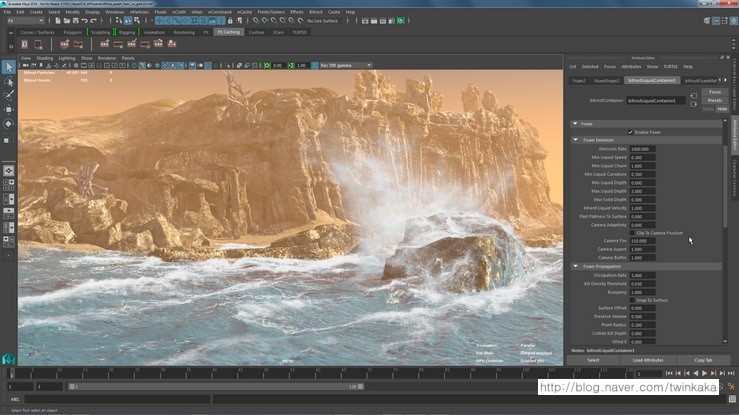Click the Play Forward button

pyautogui.click(x=705, y=373)
